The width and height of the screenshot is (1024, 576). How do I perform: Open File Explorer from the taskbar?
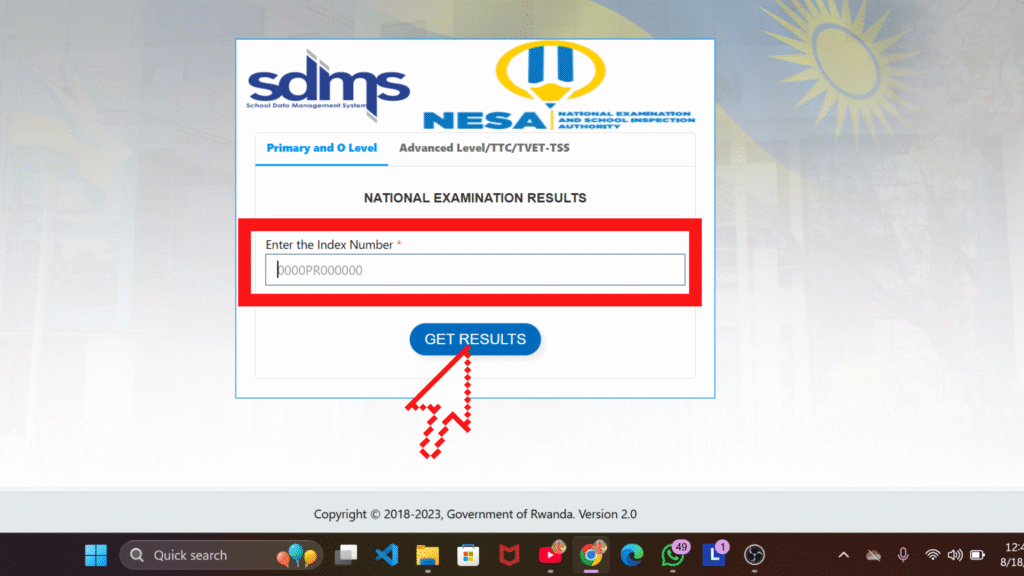428,555
